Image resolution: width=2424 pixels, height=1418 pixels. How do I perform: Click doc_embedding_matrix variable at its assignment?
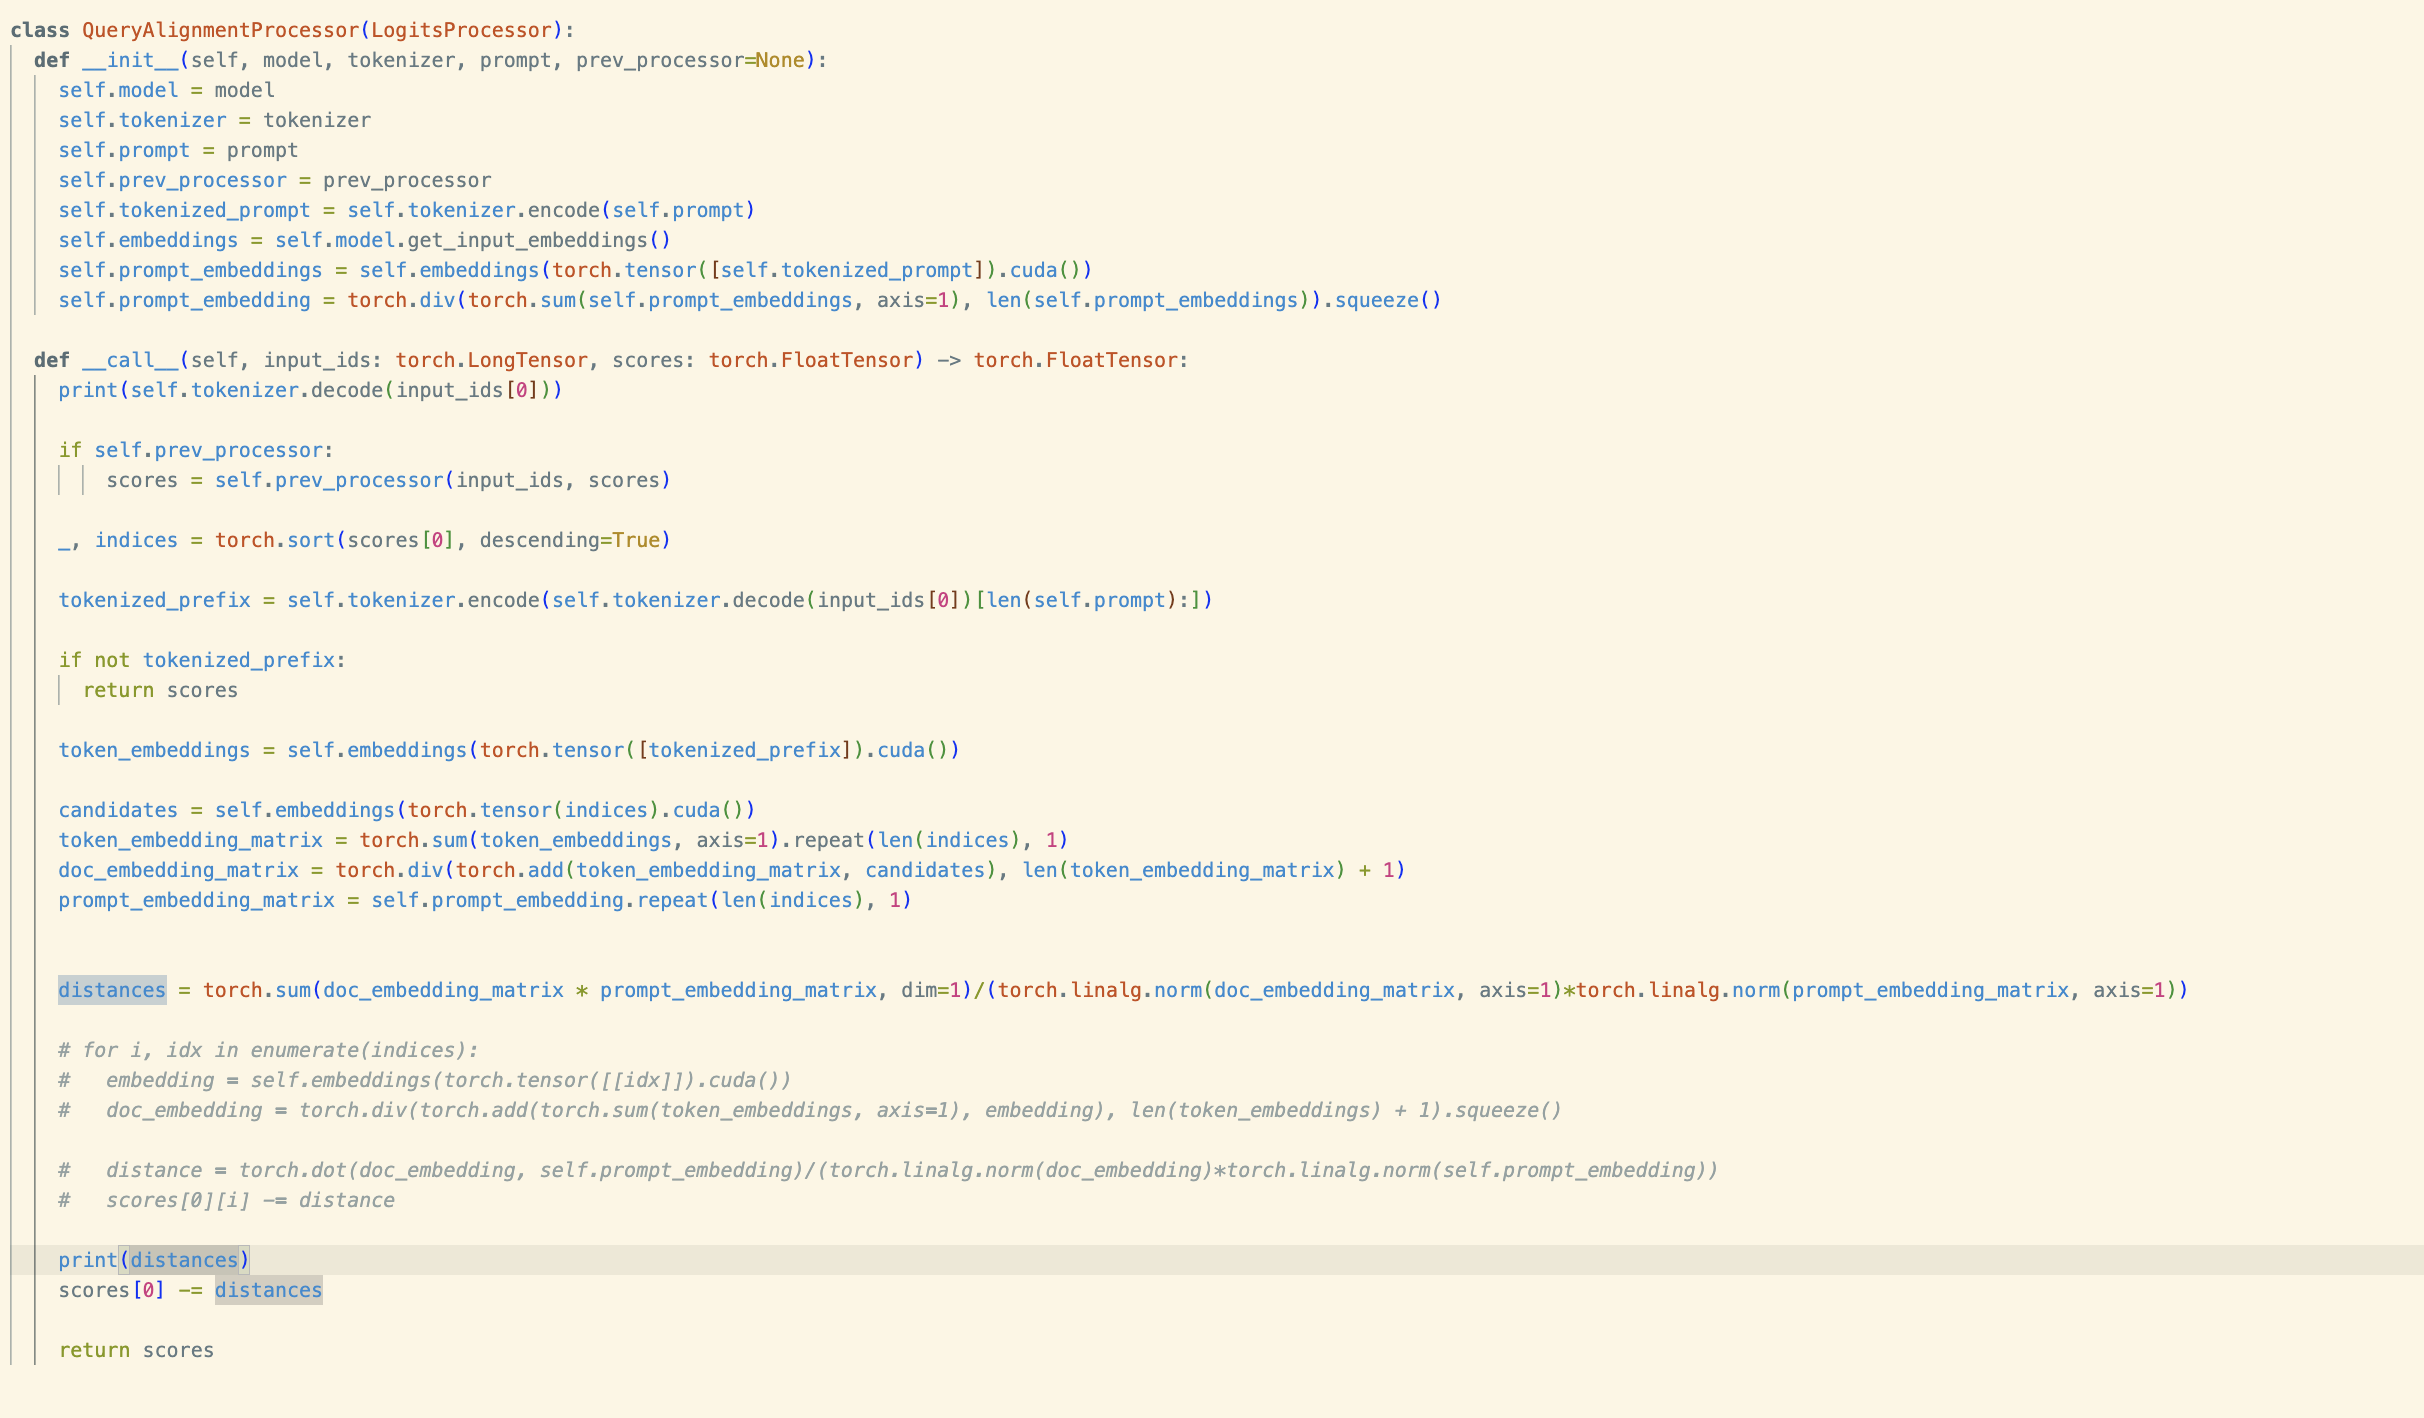pos(178,870)
